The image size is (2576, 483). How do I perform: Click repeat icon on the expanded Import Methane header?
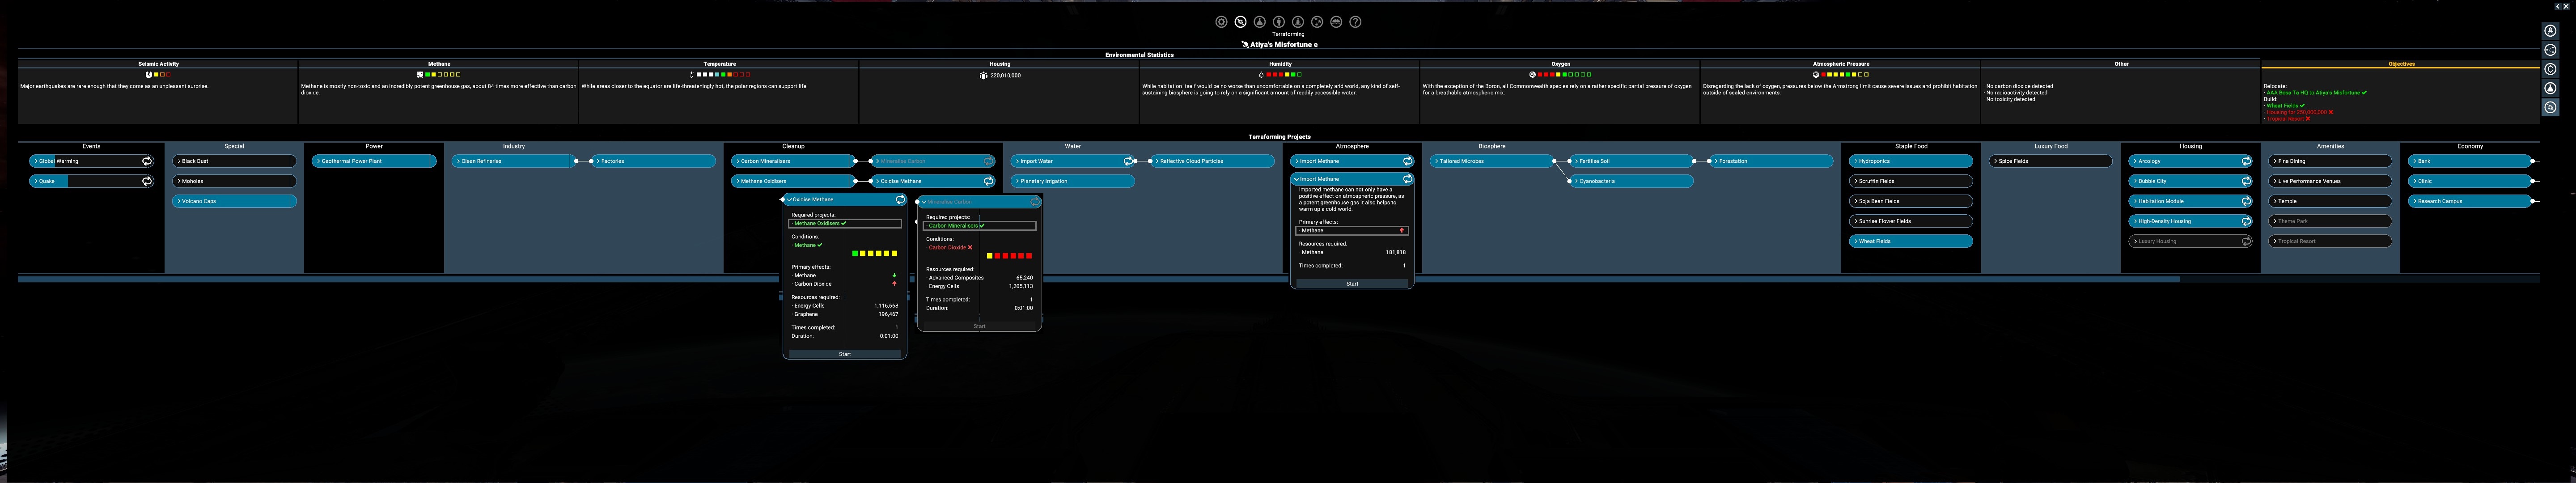1408,179
